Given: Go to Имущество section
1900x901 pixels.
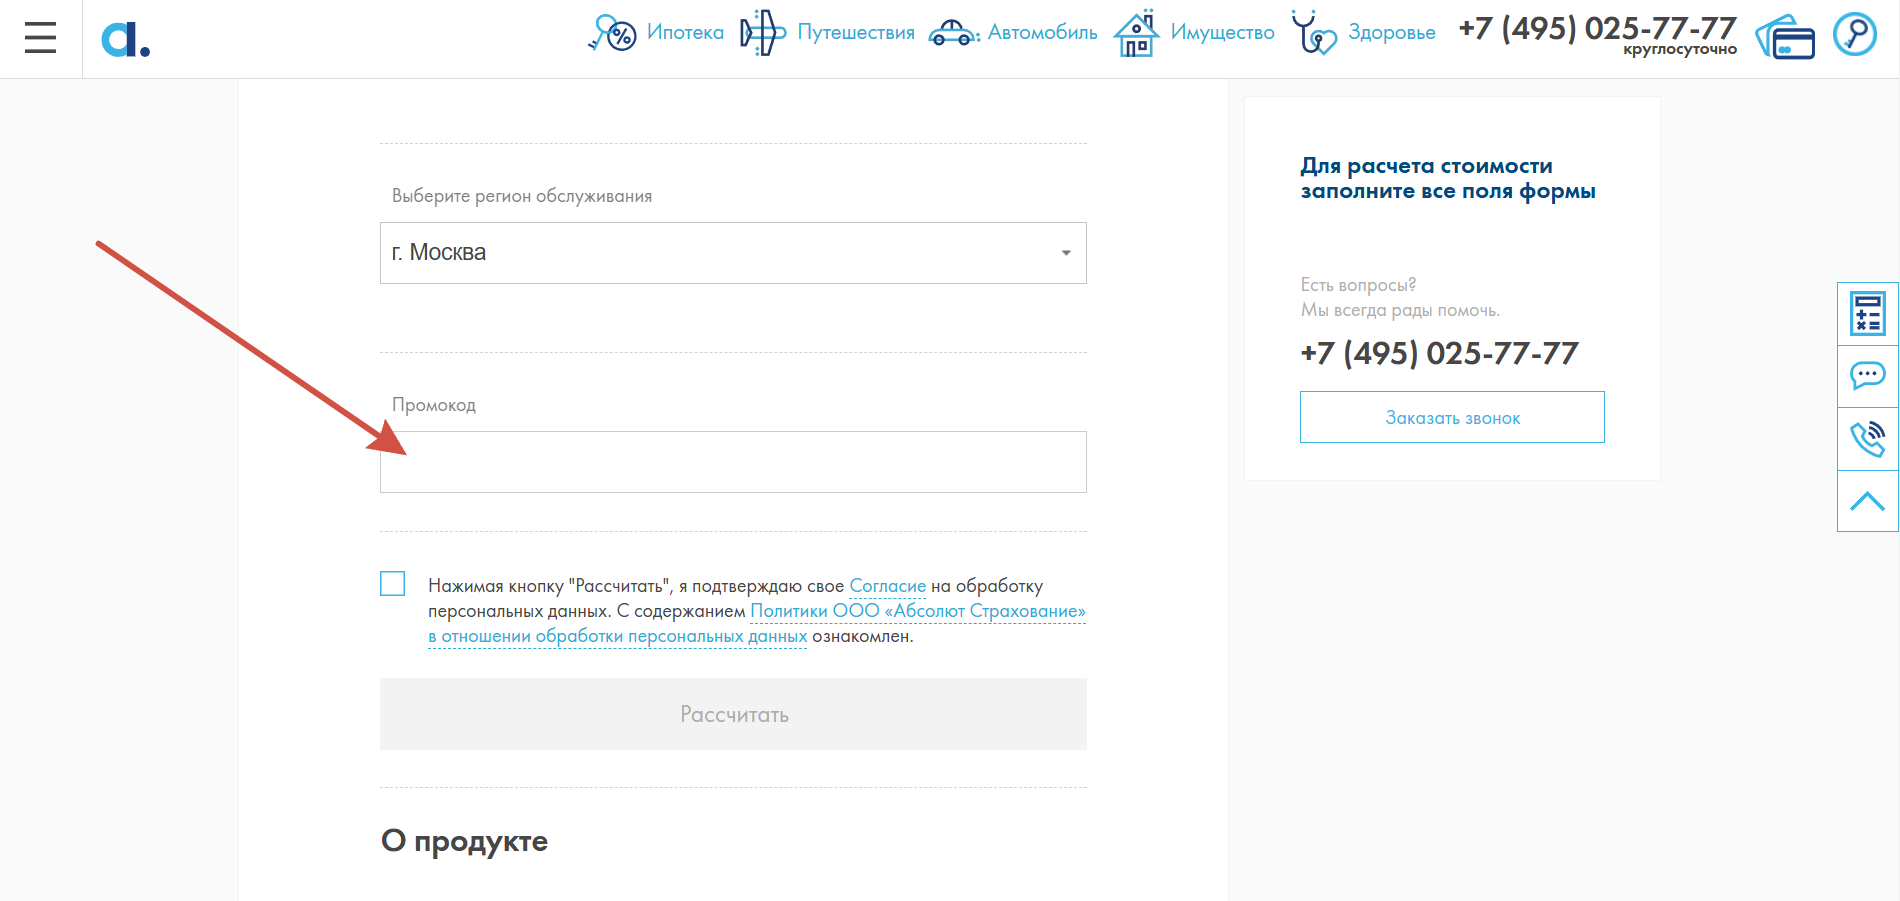Looking at the screenshot, I should click(x=1222, y=32).
